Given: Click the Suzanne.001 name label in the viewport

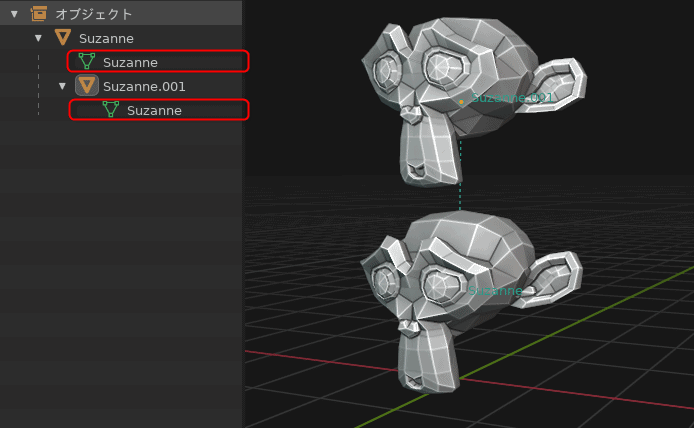Looking at the screenshot, I should [x=512, y=97].
